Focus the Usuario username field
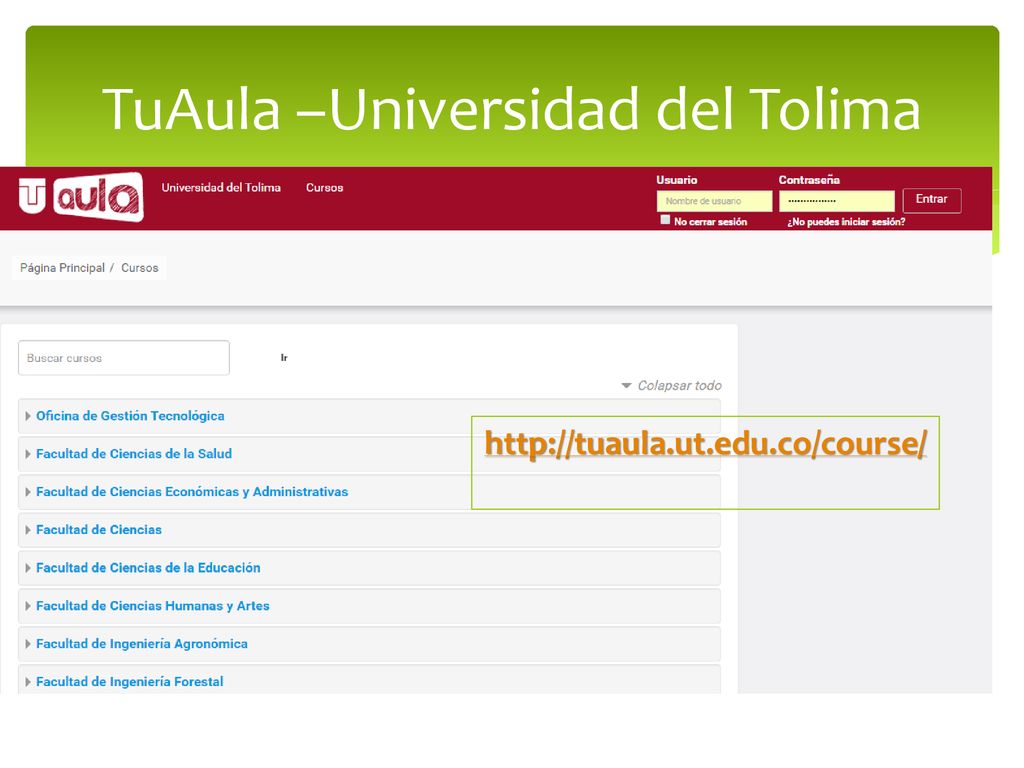The image size is (1024, 768). [714, 201]
